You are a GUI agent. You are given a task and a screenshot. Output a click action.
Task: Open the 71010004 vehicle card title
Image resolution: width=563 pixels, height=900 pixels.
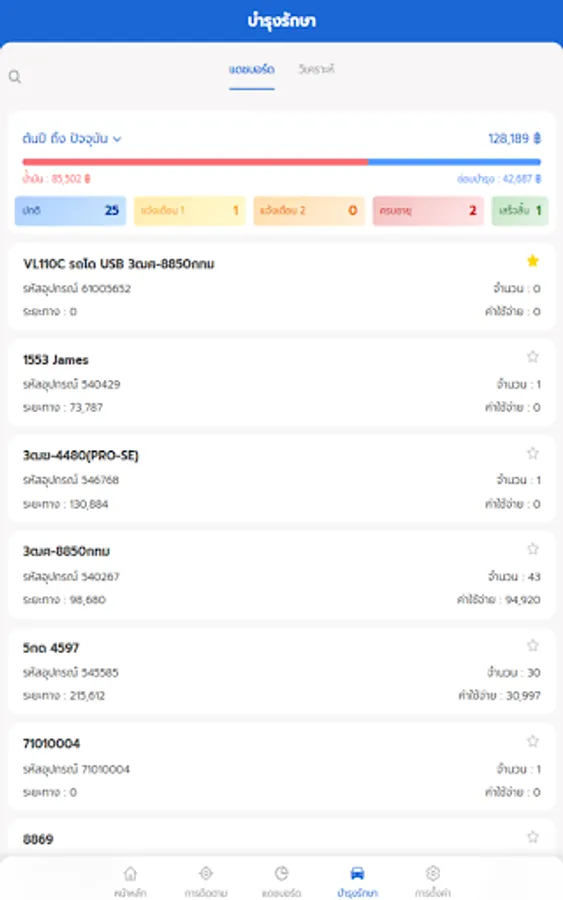52,744
